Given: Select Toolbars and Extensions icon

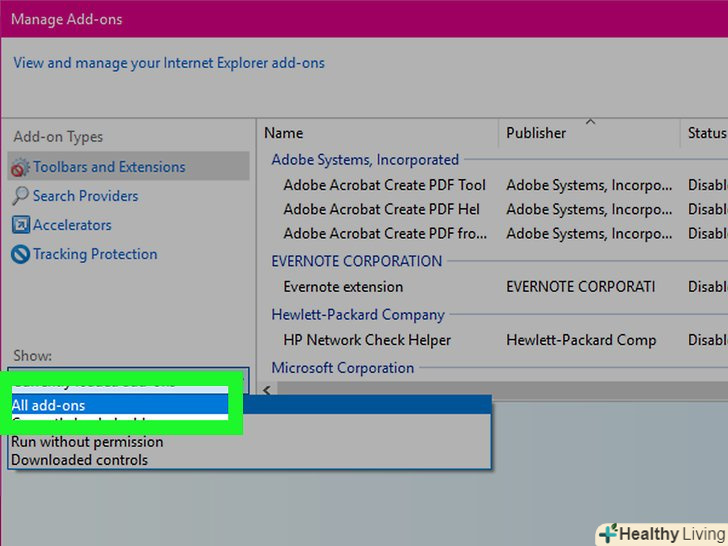Looking at the screenshot, I should [20, 168].
